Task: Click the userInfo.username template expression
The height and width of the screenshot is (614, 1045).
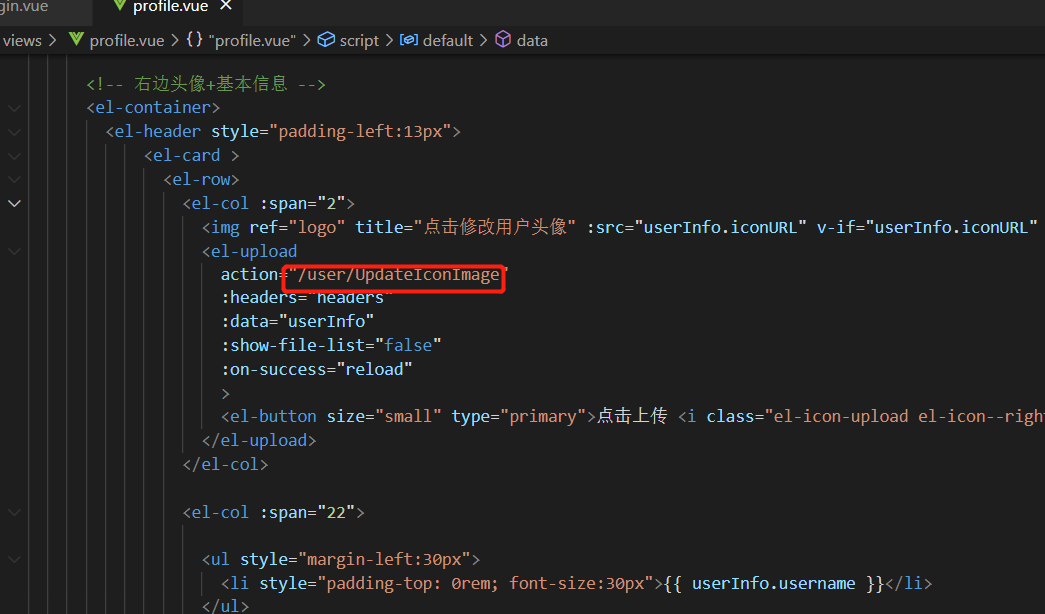Action: [774, 584]
